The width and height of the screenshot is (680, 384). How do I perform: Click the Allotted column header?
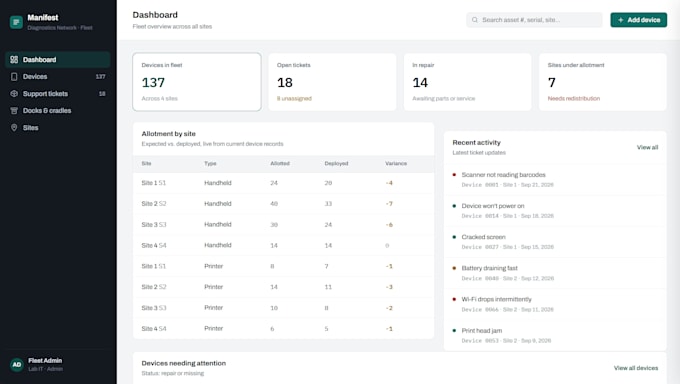280,164
